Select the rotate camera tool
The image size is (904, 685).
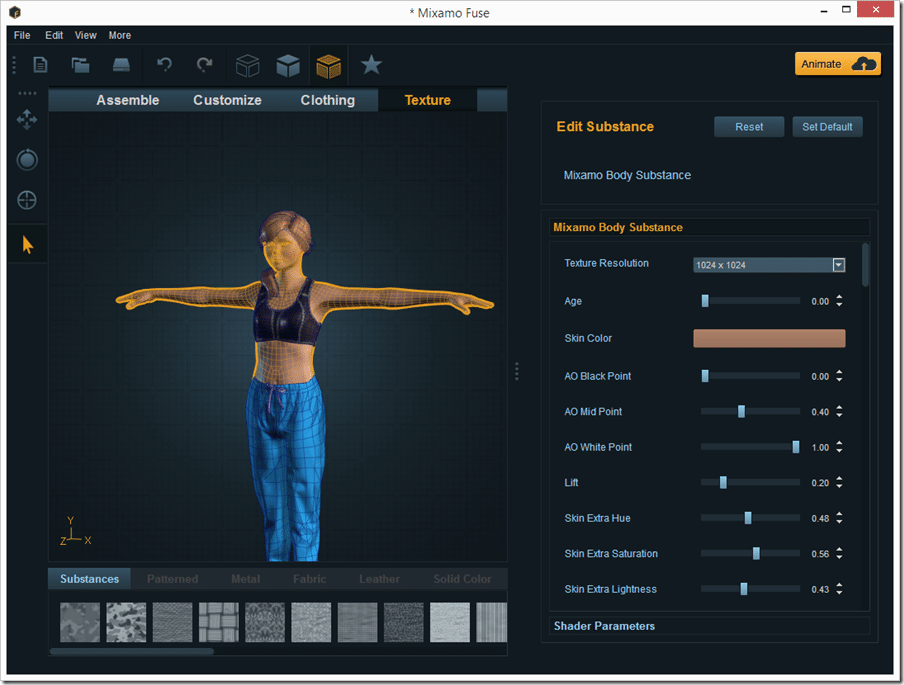(x=27, y=160)
